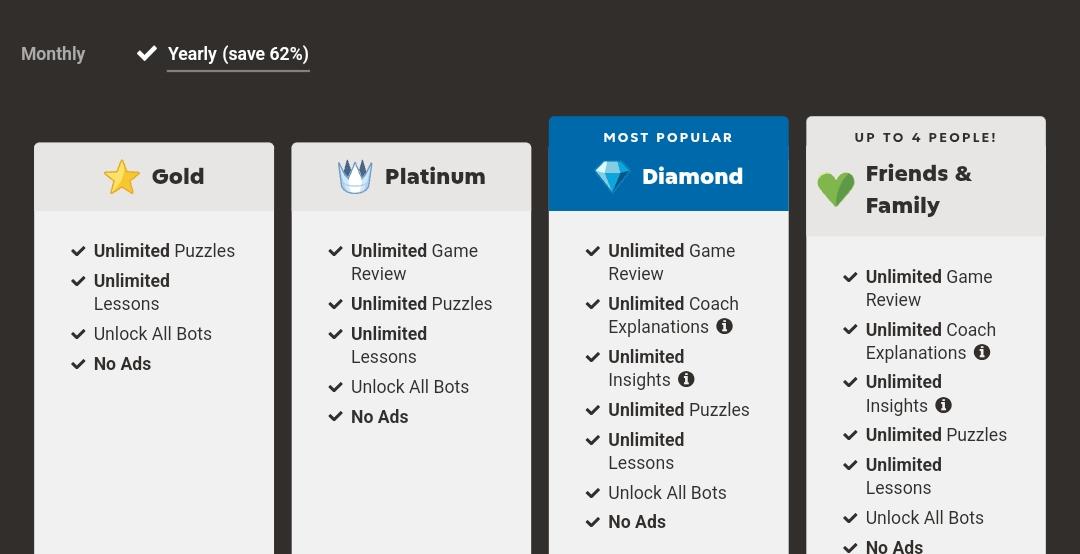This screenshot has width=1080, height=554.
Task: Click Unlimited Puzzles in Gold plan
Action: (x=164, y=251)
